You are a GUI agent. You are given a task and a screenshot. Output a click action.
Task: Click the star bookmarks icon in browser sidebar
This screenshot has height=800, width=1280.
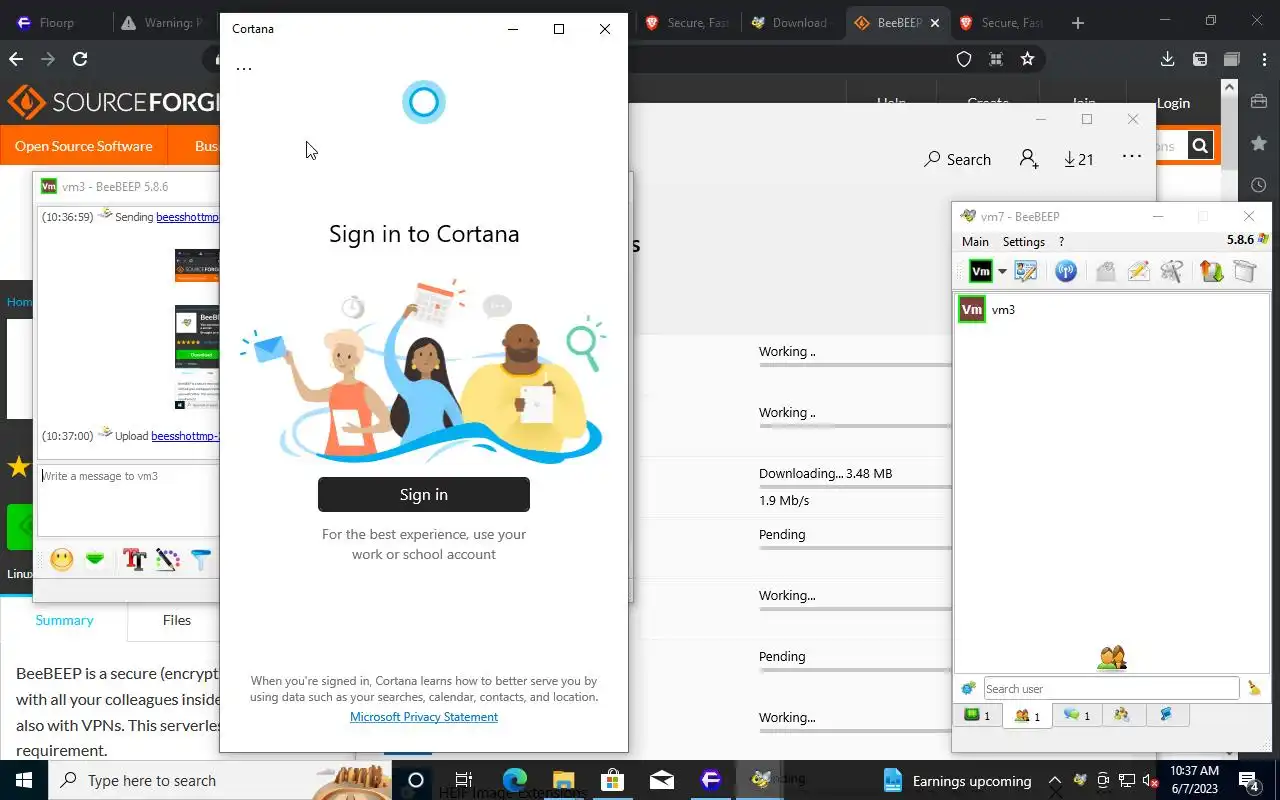coord(1259,143)
